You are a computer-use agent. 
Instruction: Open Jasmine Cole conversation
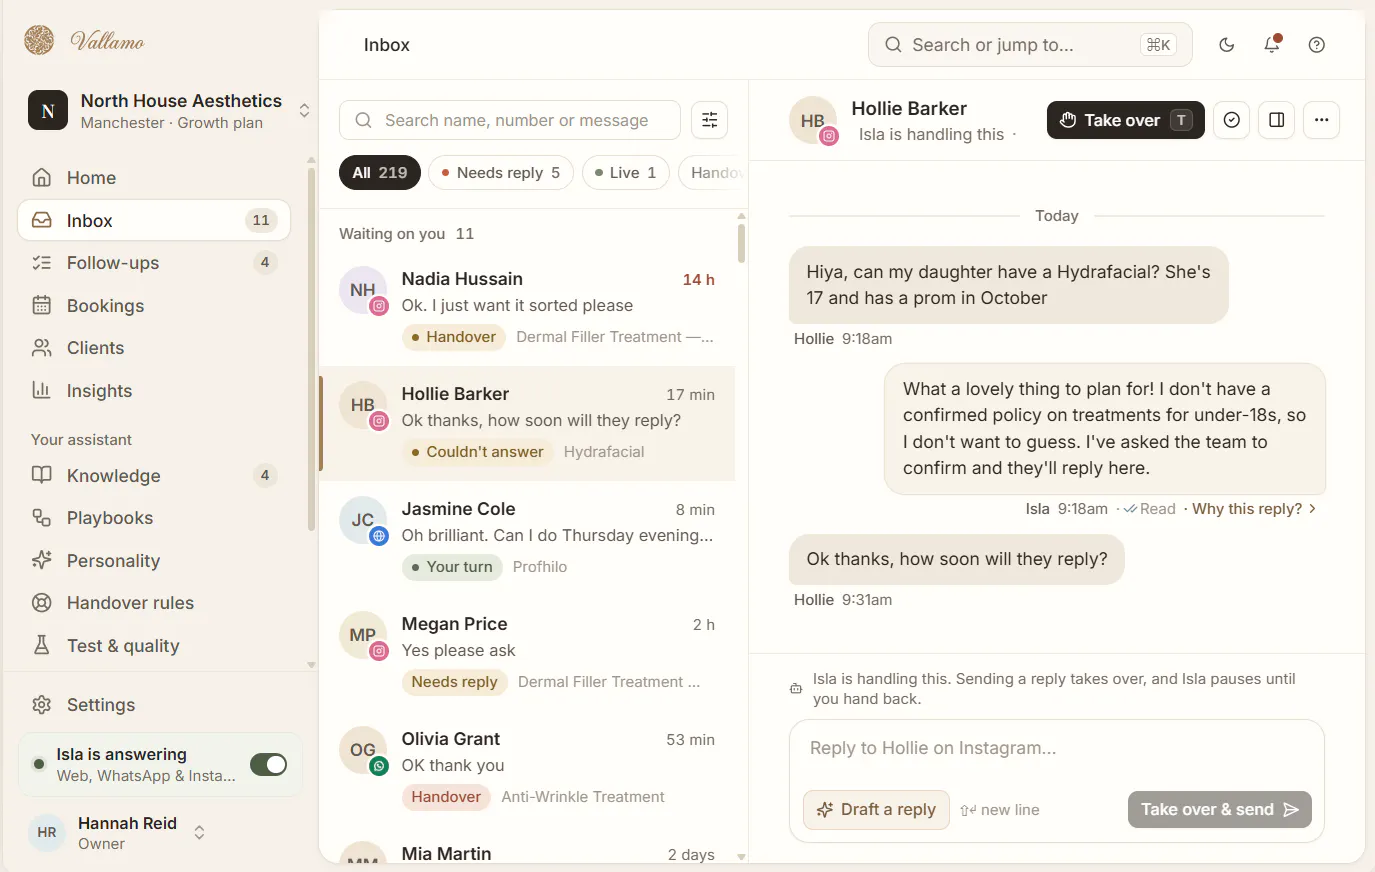pos(527,538)
